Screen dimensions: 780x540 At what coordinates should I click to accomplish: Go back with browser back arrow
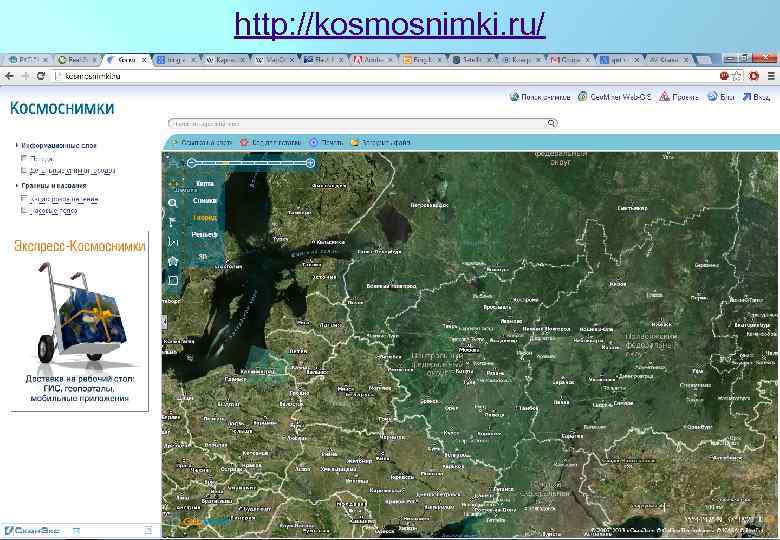coord(9,76)
